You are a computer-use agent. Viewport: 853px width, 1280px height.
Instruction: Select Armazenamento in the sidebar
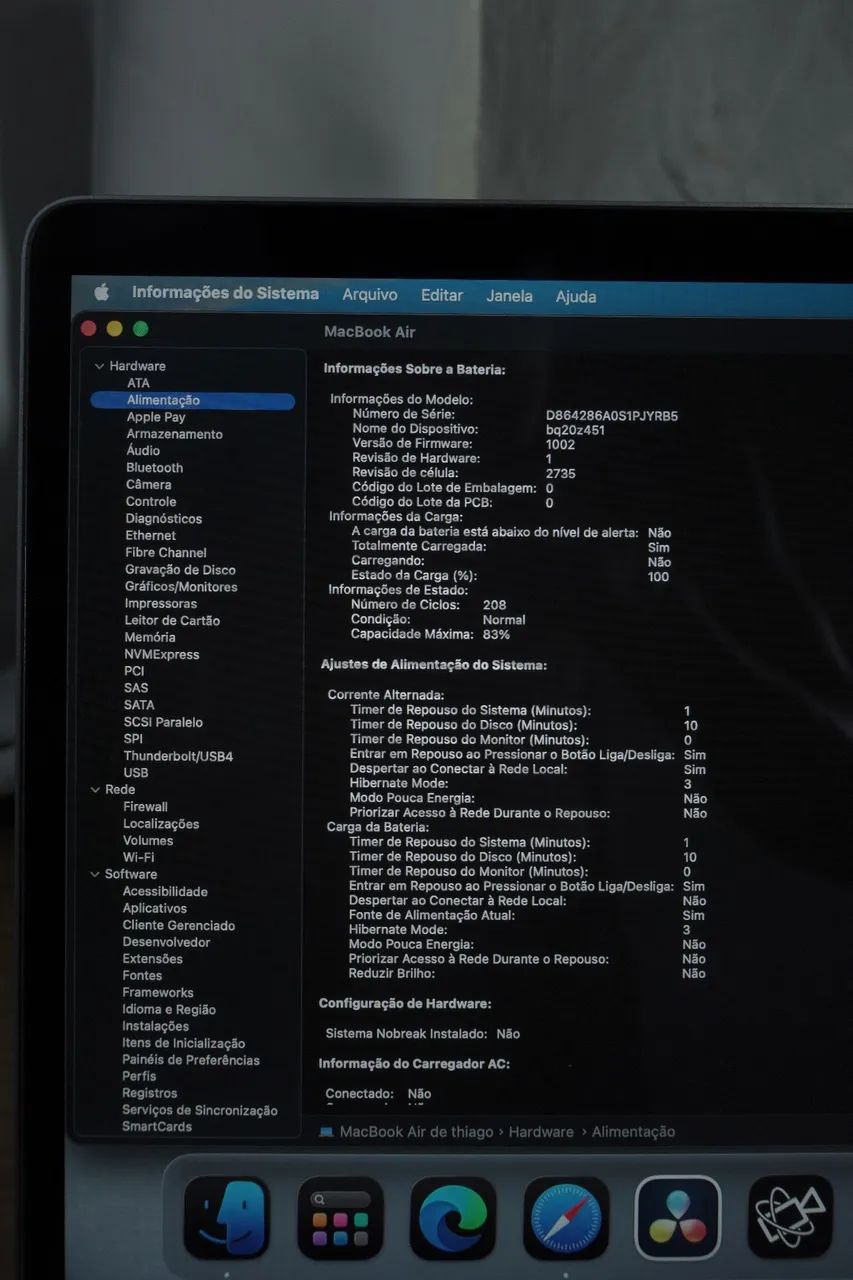coord(174,434)
